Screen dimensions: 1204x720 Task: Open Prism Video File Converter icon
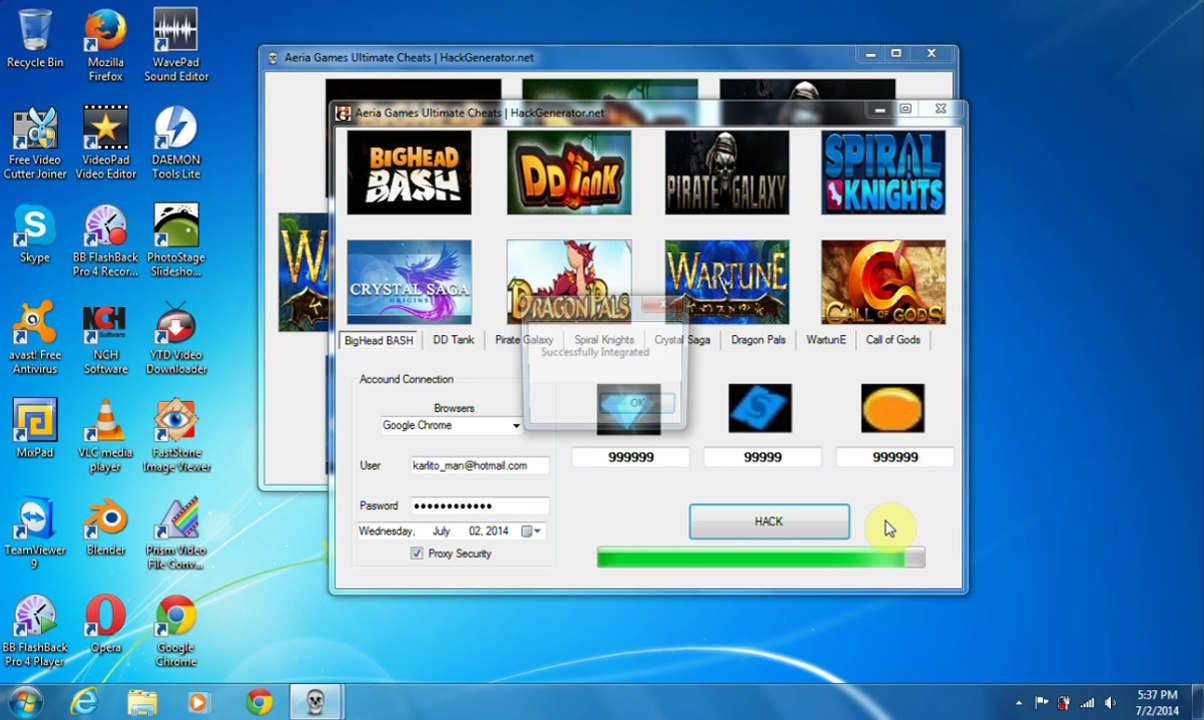tap(176, 533)
